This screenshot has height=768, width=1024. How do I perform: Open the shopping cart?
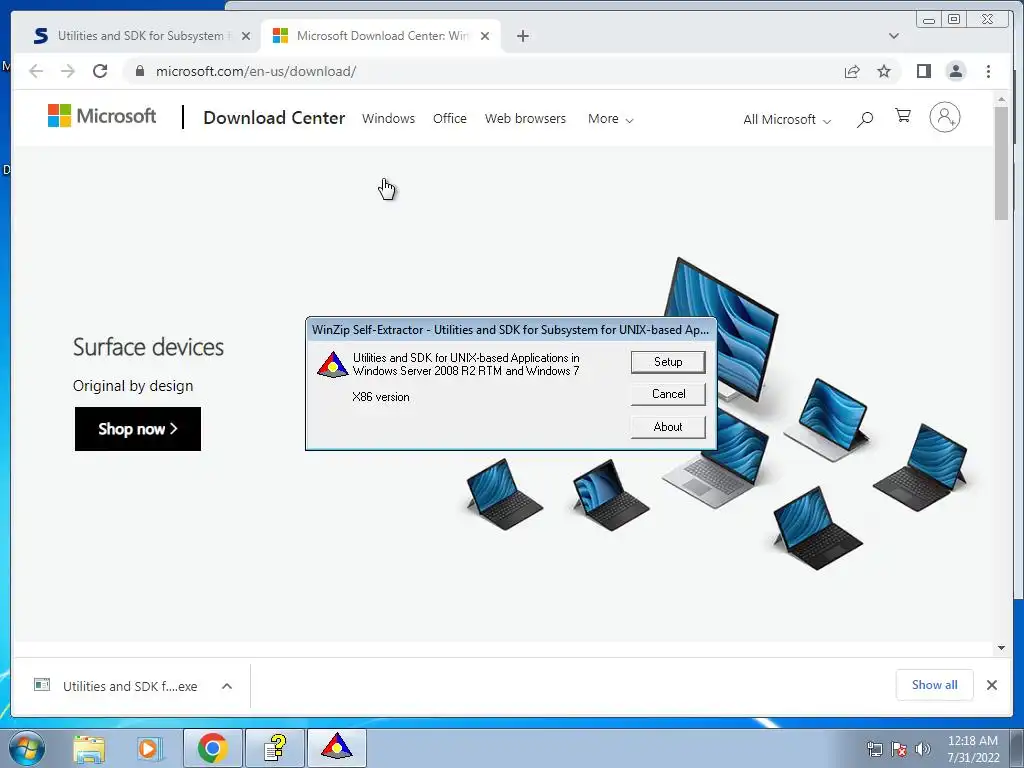pyautogui.click(x=903, y=116)
